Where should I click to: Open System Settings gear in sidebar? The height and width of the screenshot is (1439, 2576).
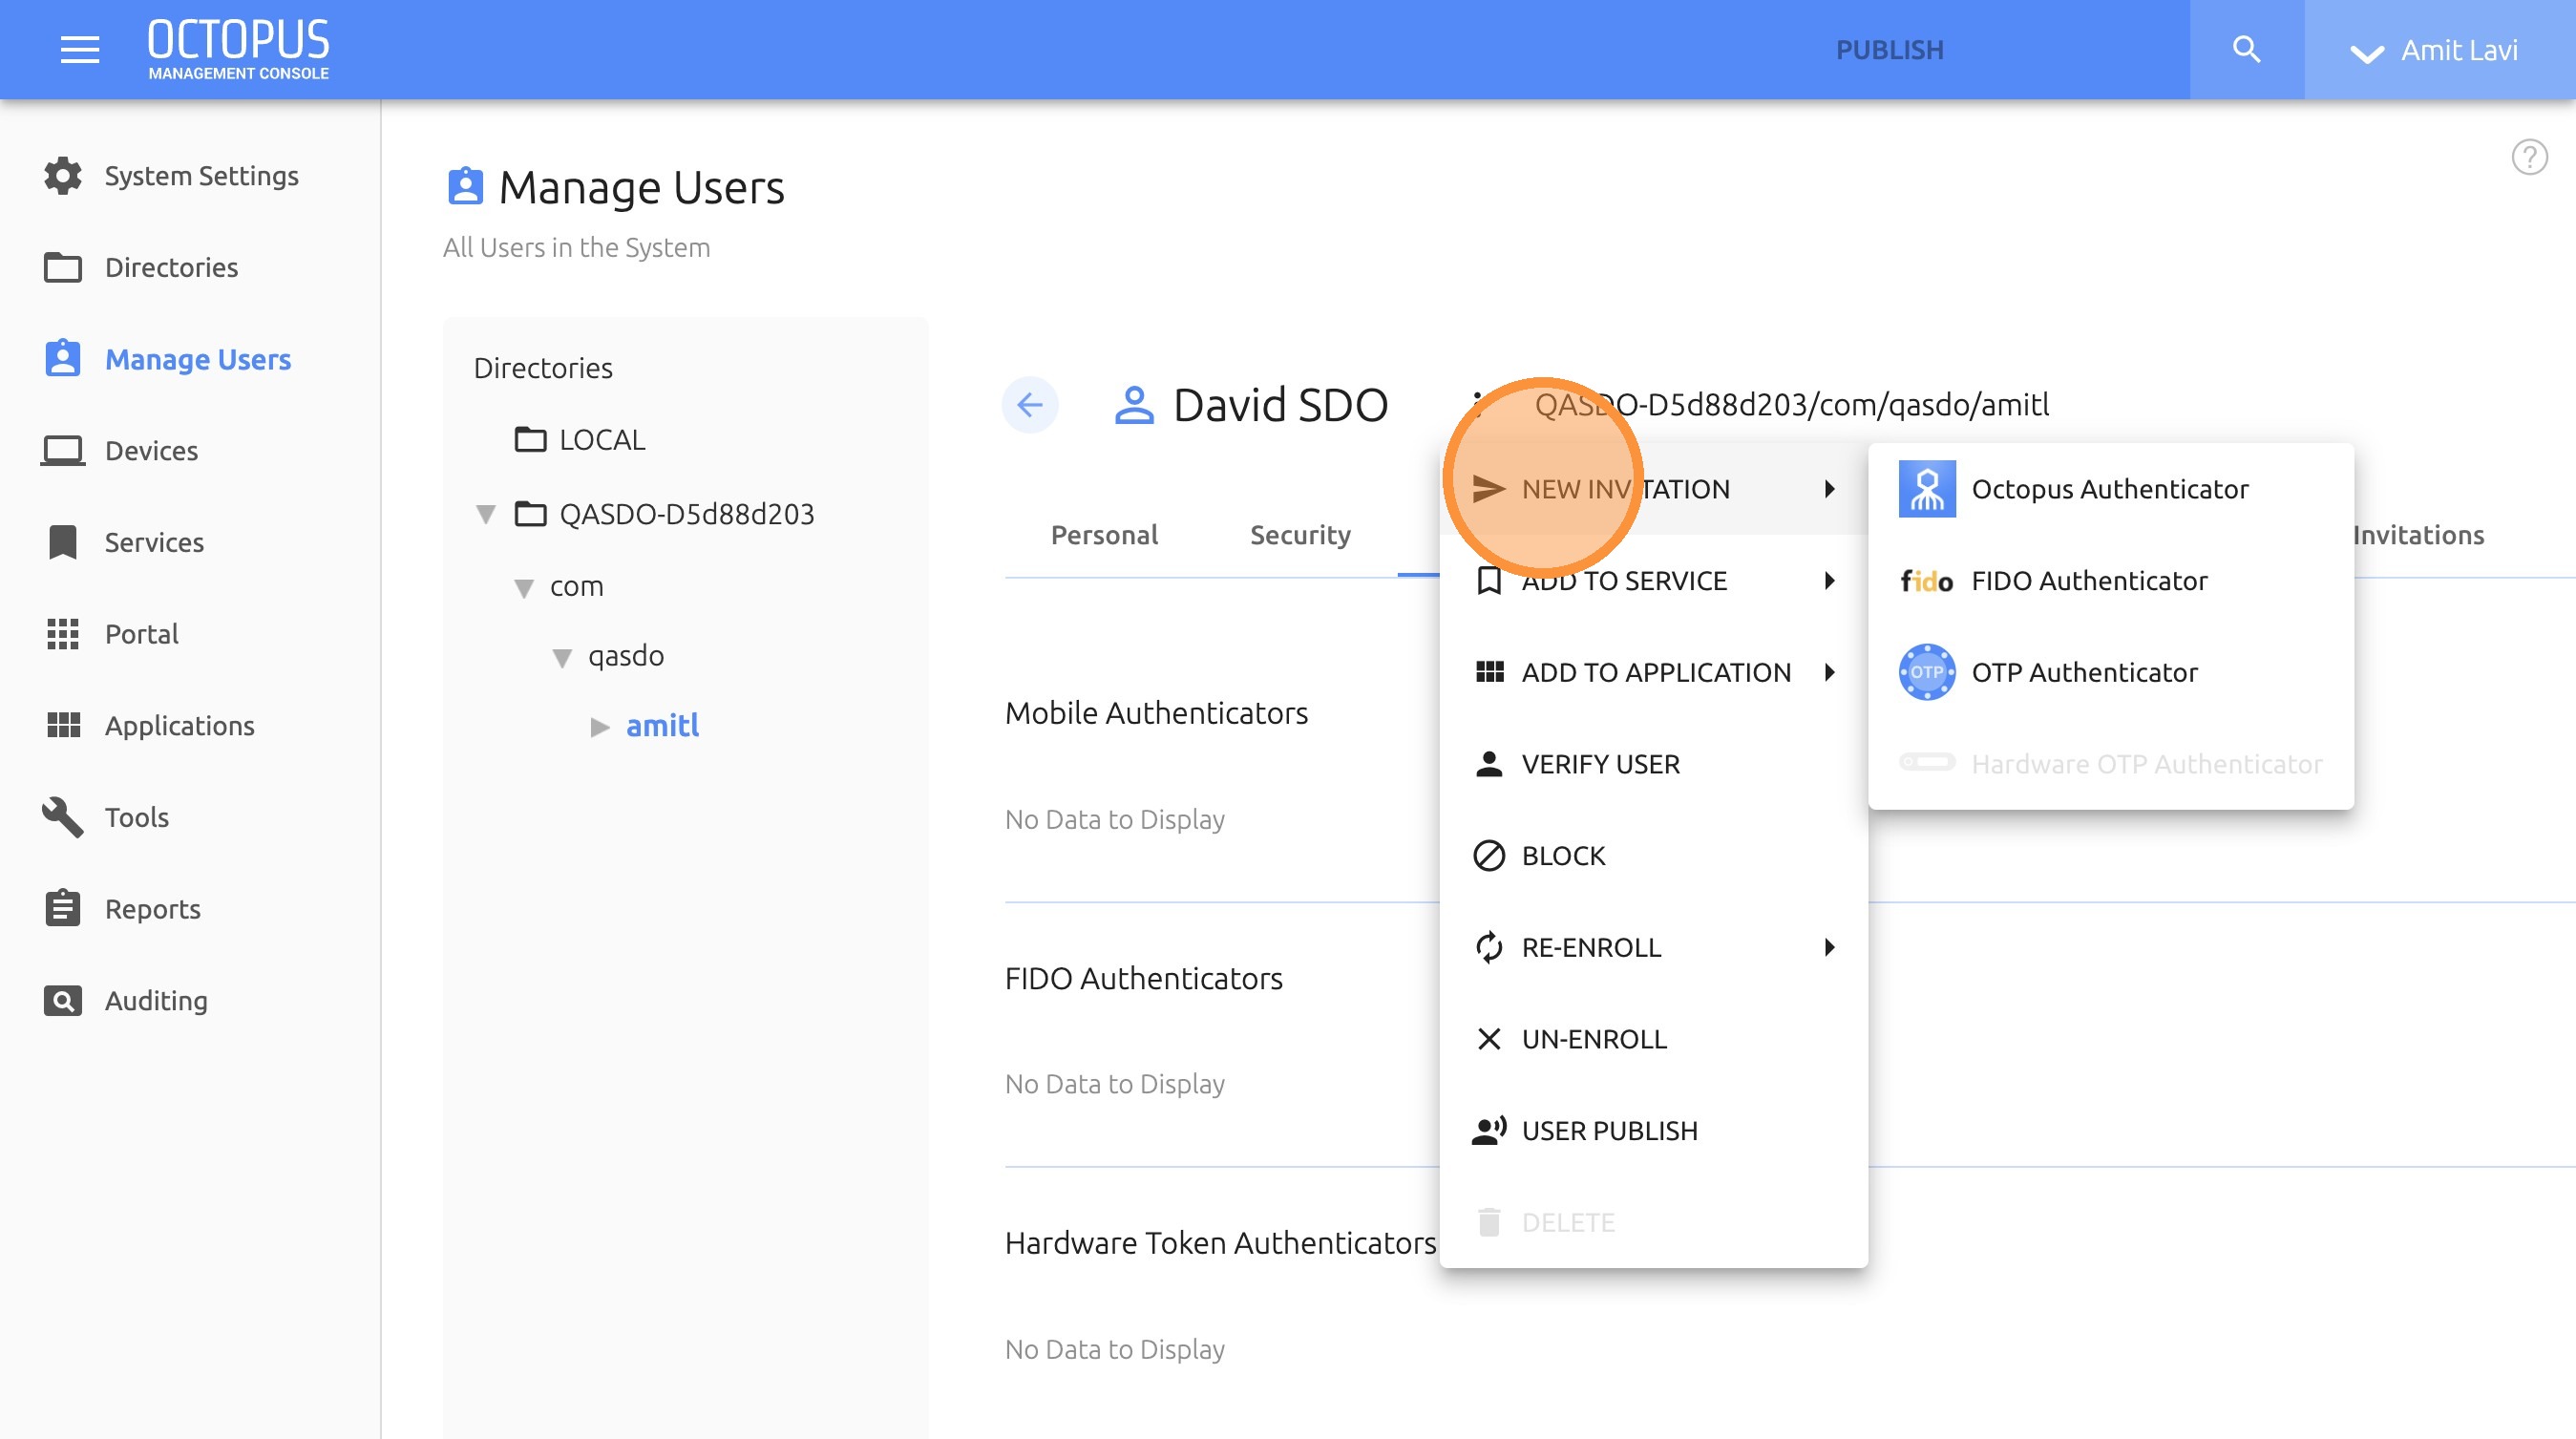(63, 176)
